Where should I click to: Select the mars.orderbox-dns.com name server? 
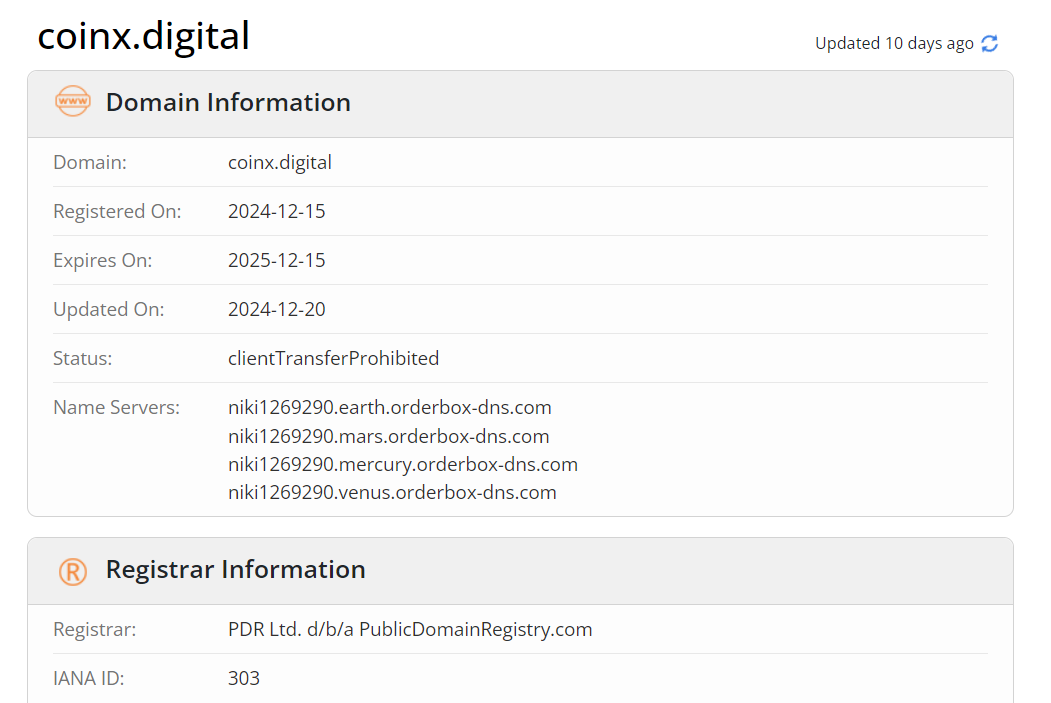point(388,436)
